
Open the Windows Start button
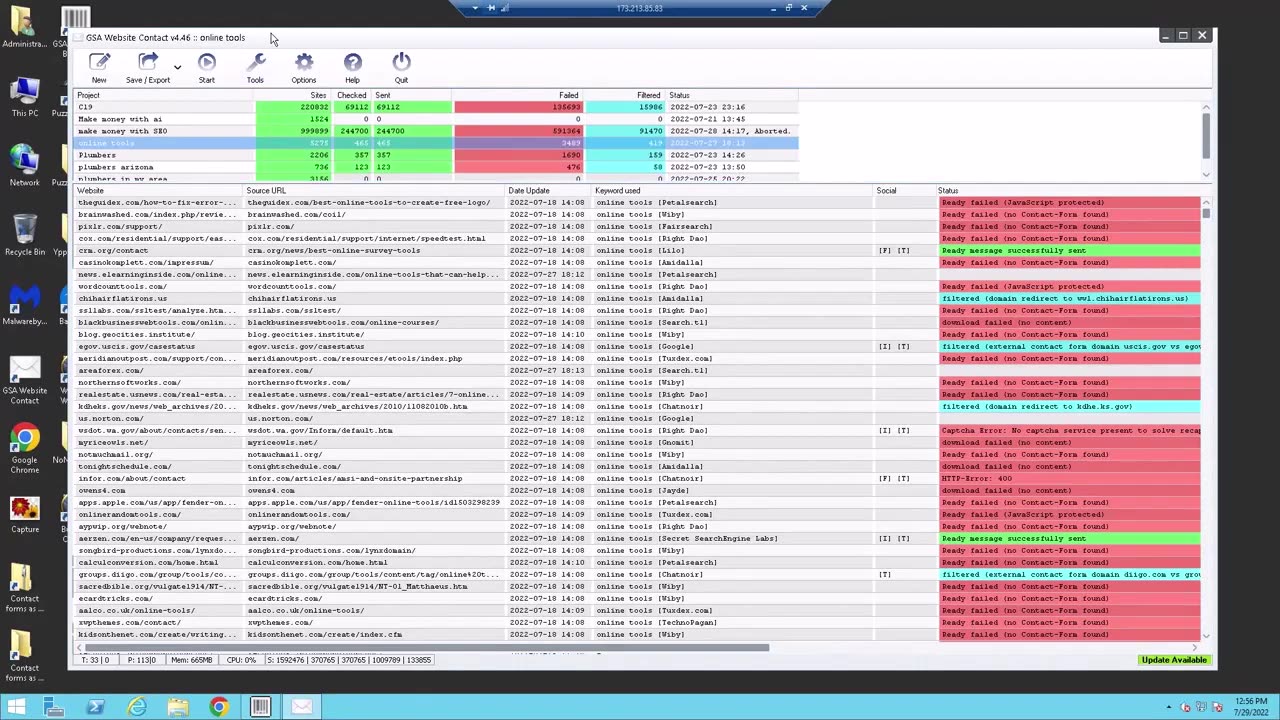click(16, 707)
